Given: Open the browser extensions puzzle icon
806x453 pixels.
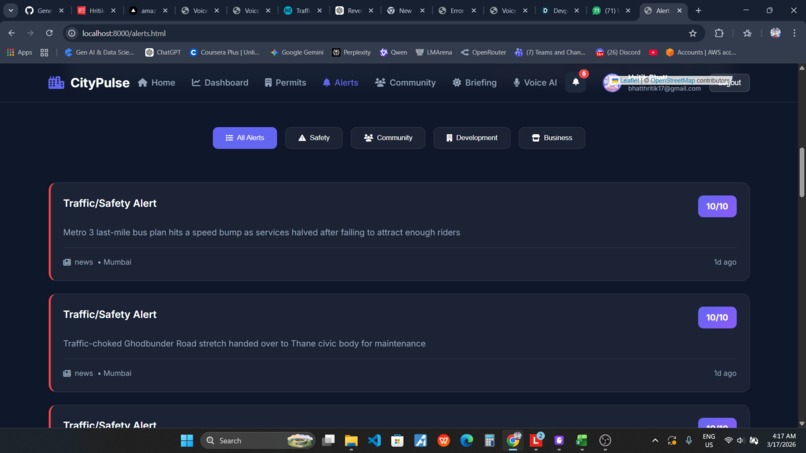Looking at the screenshot, I should pyautogui.click(x=719, y=33).
